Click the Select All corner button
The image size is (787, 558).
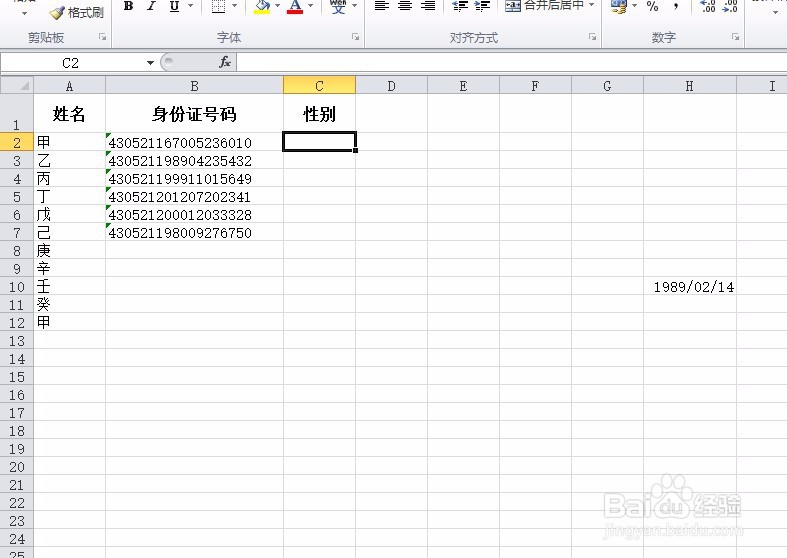click(17, 85)
